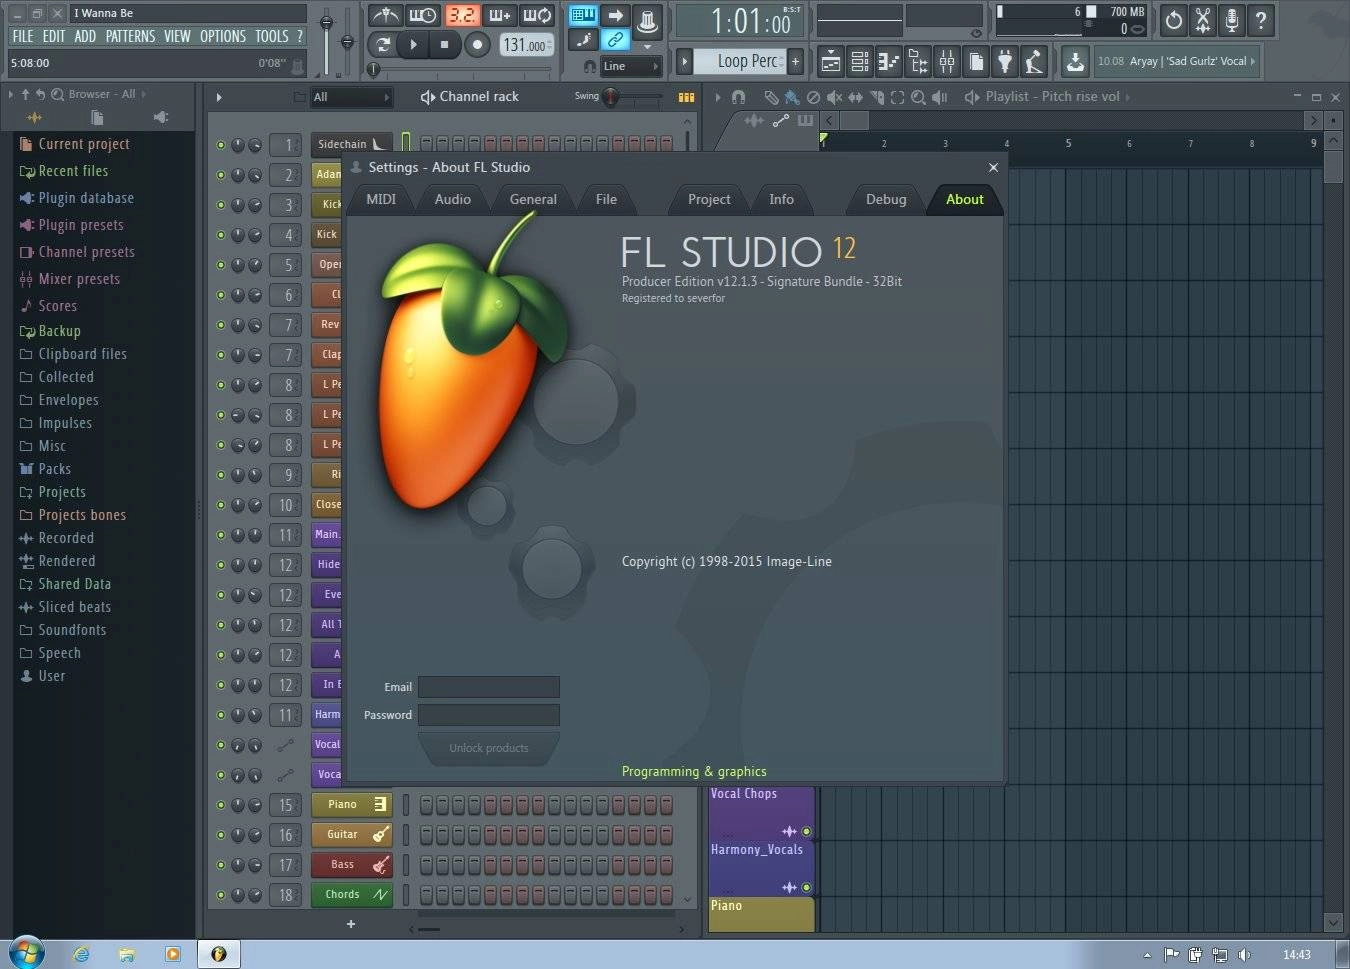Switch to the Project settings tab
1350x969 pixels.
coord(709,199)
